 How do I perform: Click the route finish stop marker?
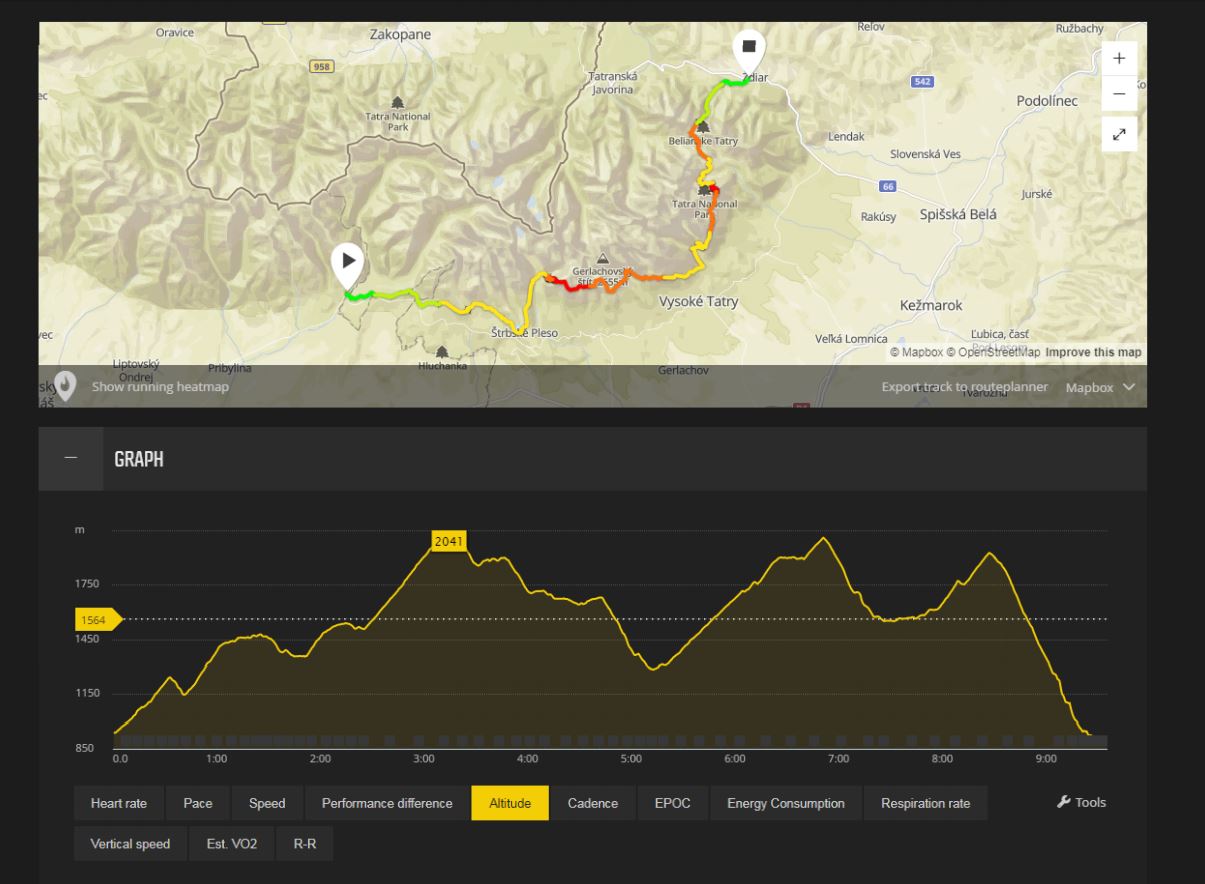coord(748,47)
